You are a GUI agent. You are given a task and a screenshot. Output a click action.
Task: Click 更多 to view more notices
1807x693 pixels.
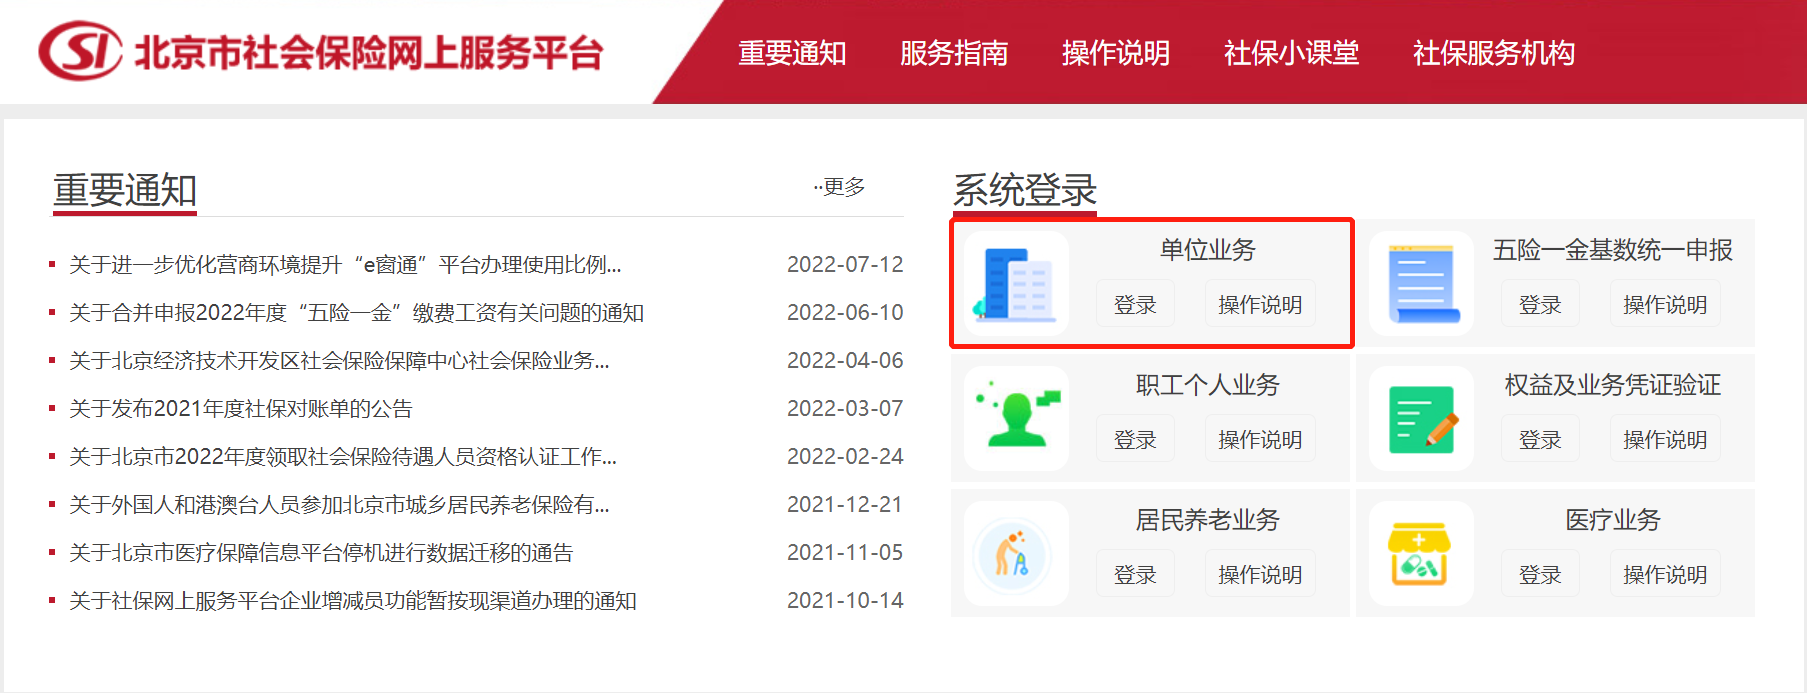click(x=842, y=187)
